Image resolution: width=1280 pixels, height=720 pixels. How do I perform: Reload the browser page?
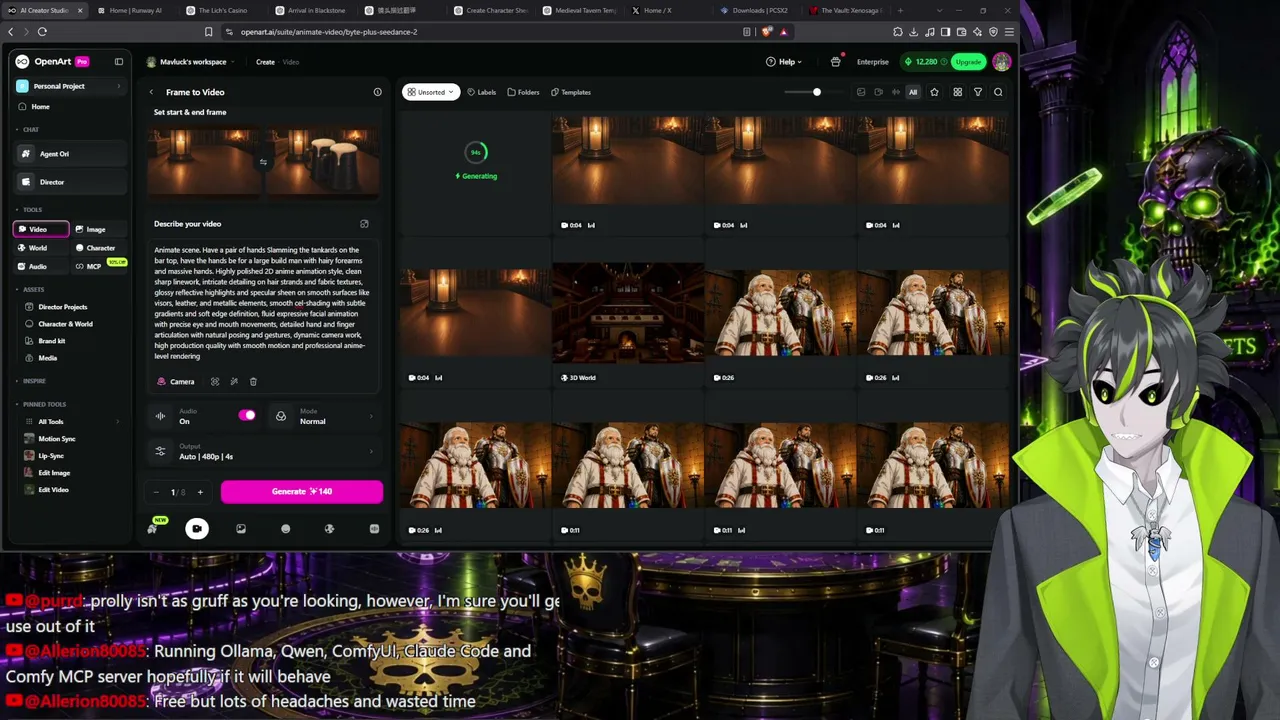pos(42,32)
